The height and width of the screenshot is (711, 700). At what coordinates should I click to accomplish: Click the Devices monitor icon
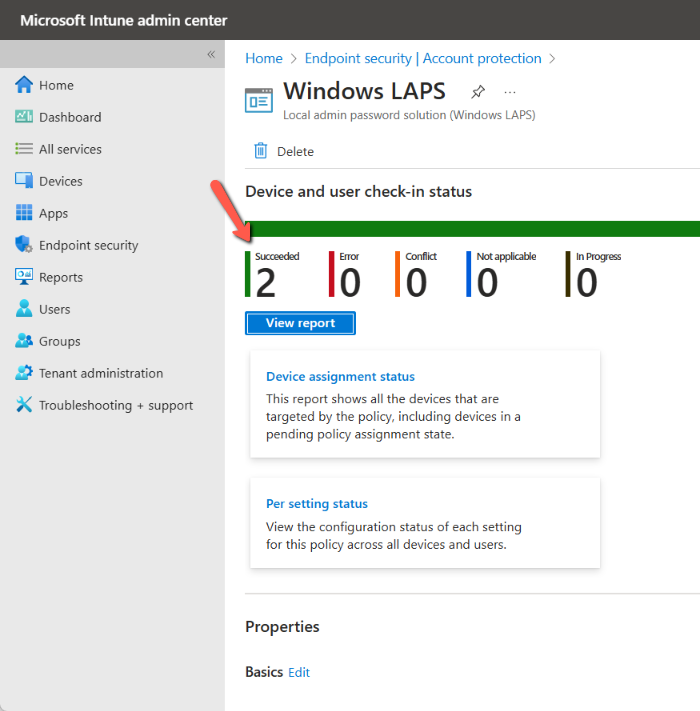coord(24,180)
